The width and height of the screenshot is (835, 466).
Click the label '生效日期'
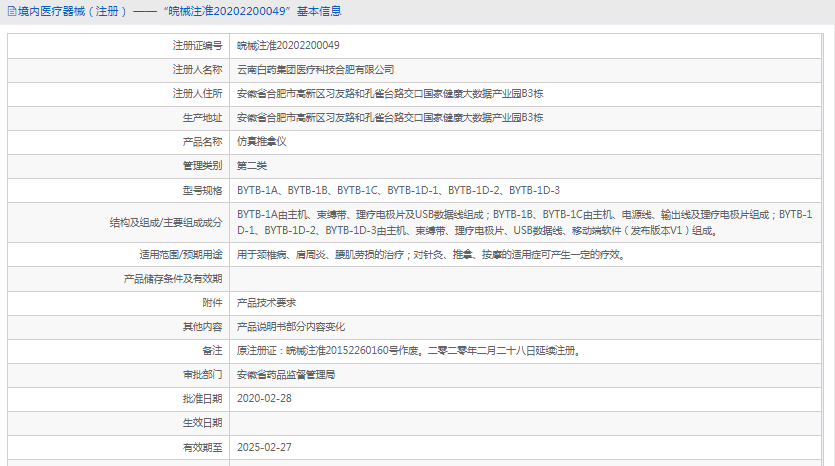pyautogui.click(x=202, y=423)
